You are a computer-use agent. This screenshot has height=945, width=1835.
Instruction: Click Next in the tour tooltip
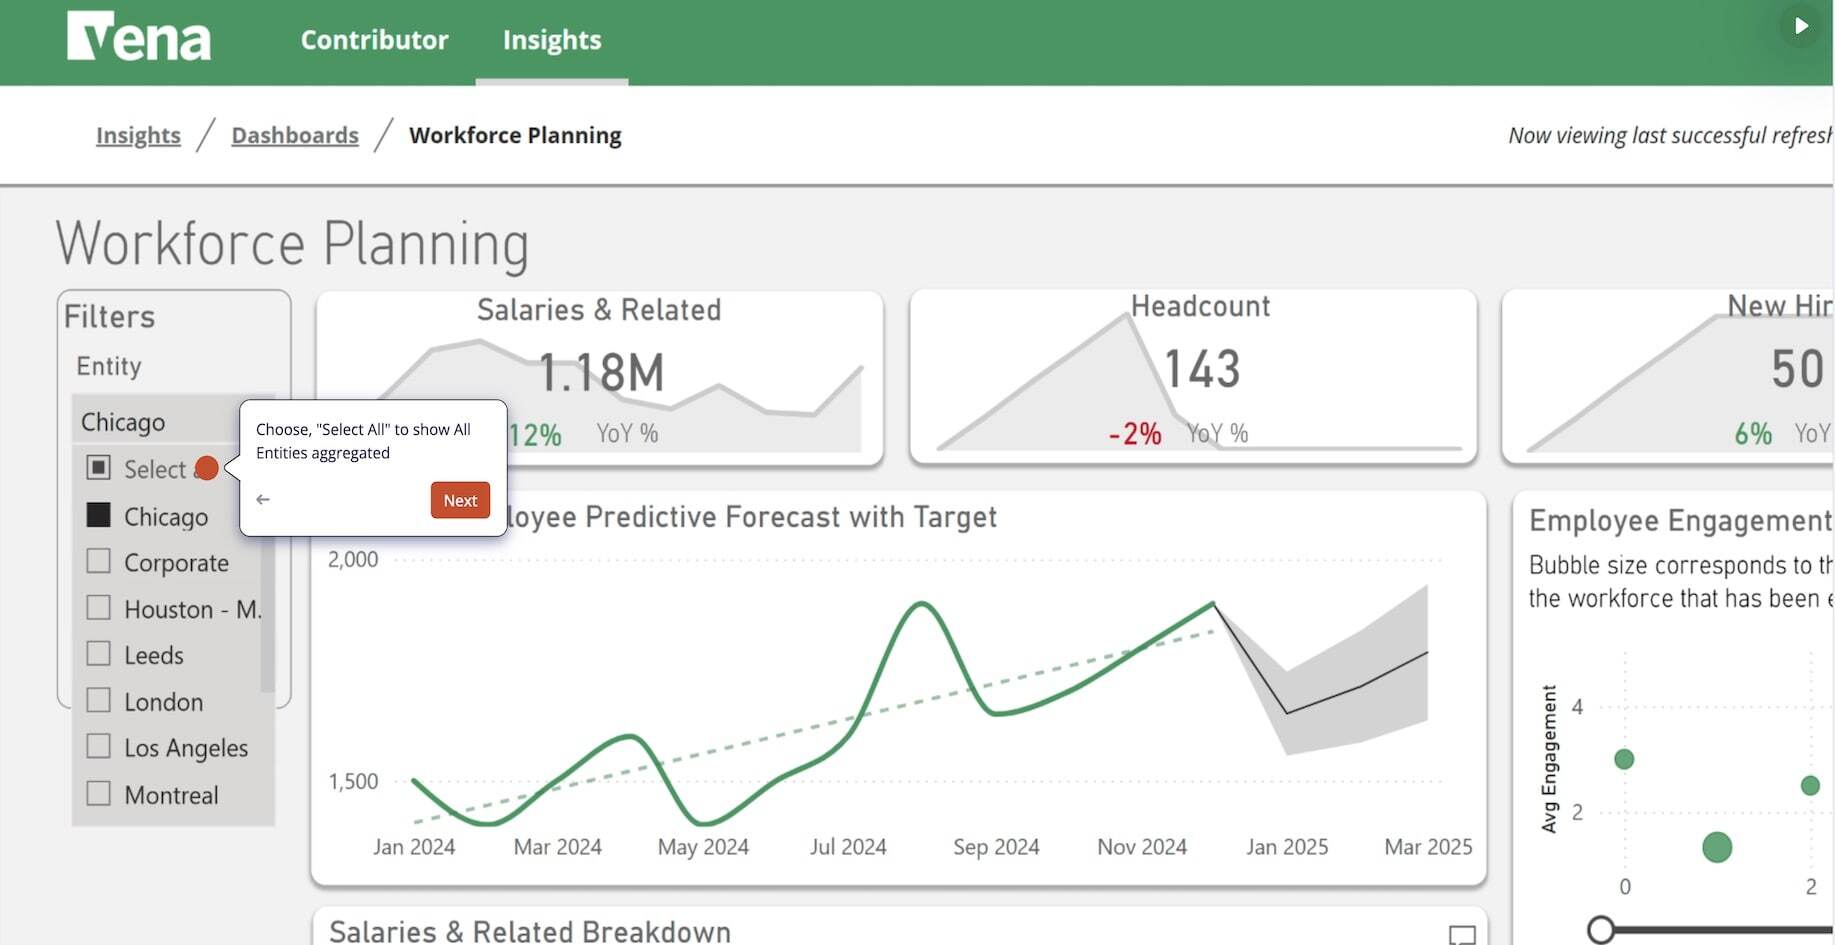coord(460,500)
